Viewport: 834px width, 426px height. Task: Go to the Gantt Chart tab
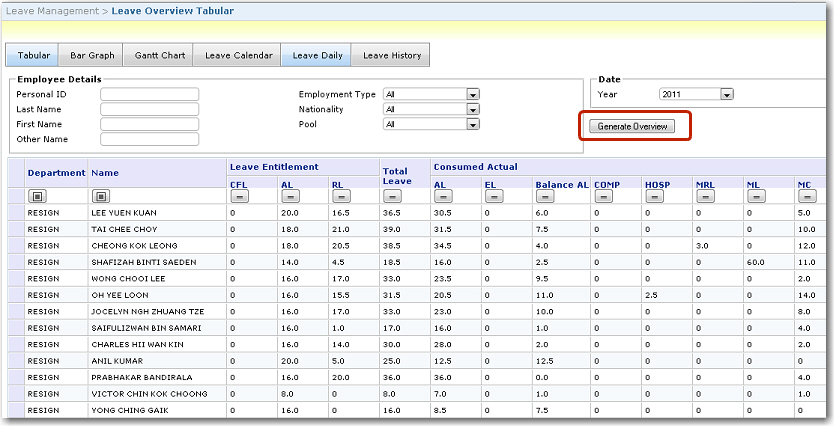159,56
